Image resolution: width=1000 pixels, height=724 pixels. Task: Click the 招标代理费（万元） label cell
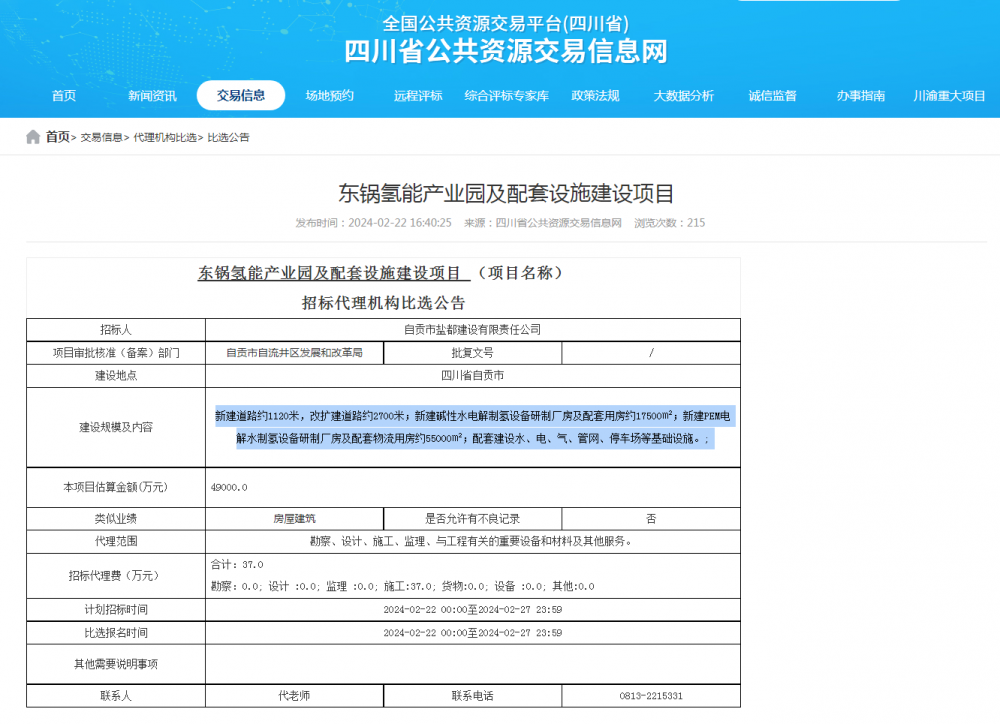116,576
